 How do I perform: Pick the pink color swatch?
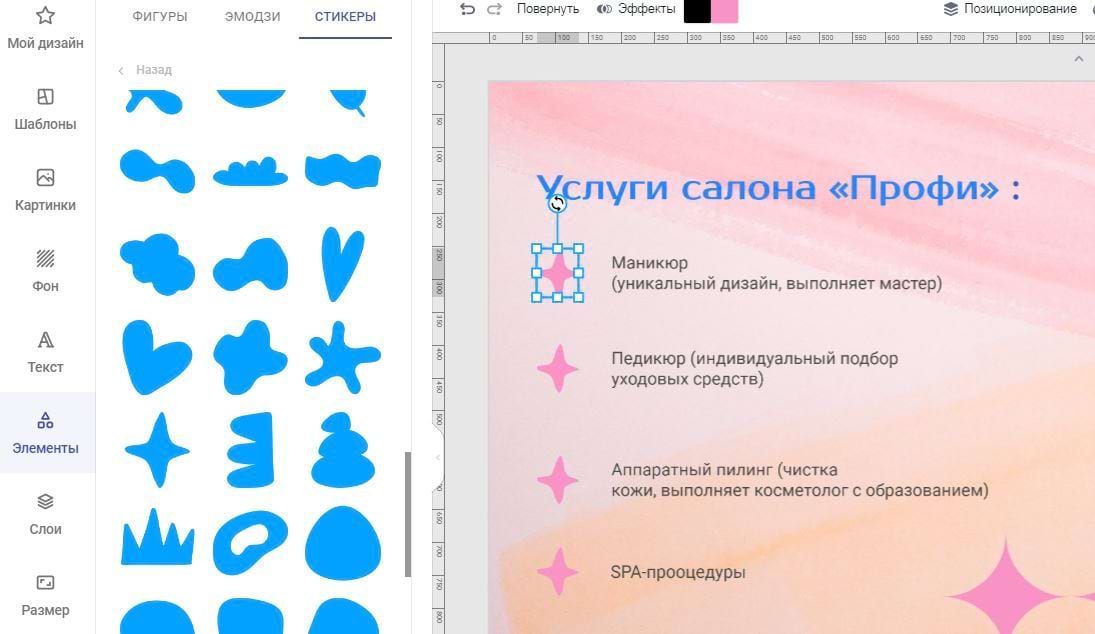point(725,10)
